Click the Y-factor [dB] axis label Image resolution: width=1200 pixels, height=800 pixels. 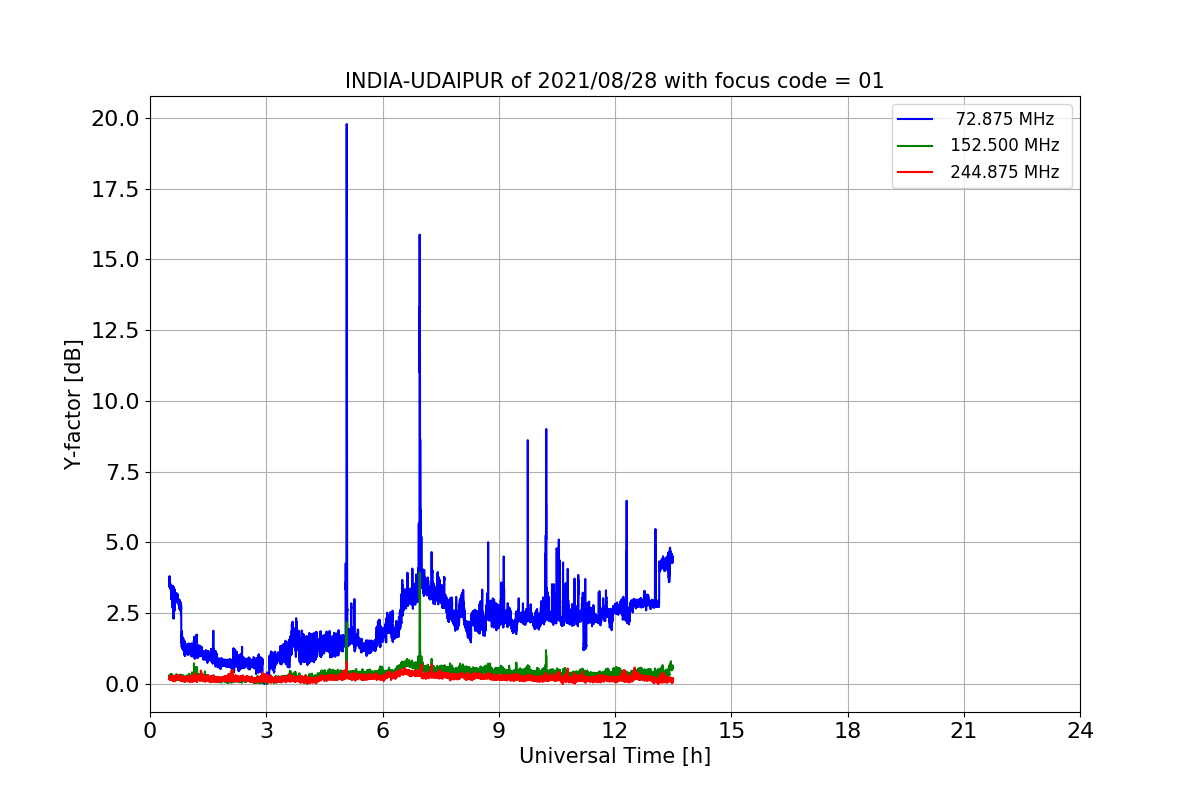click(72, 404)
